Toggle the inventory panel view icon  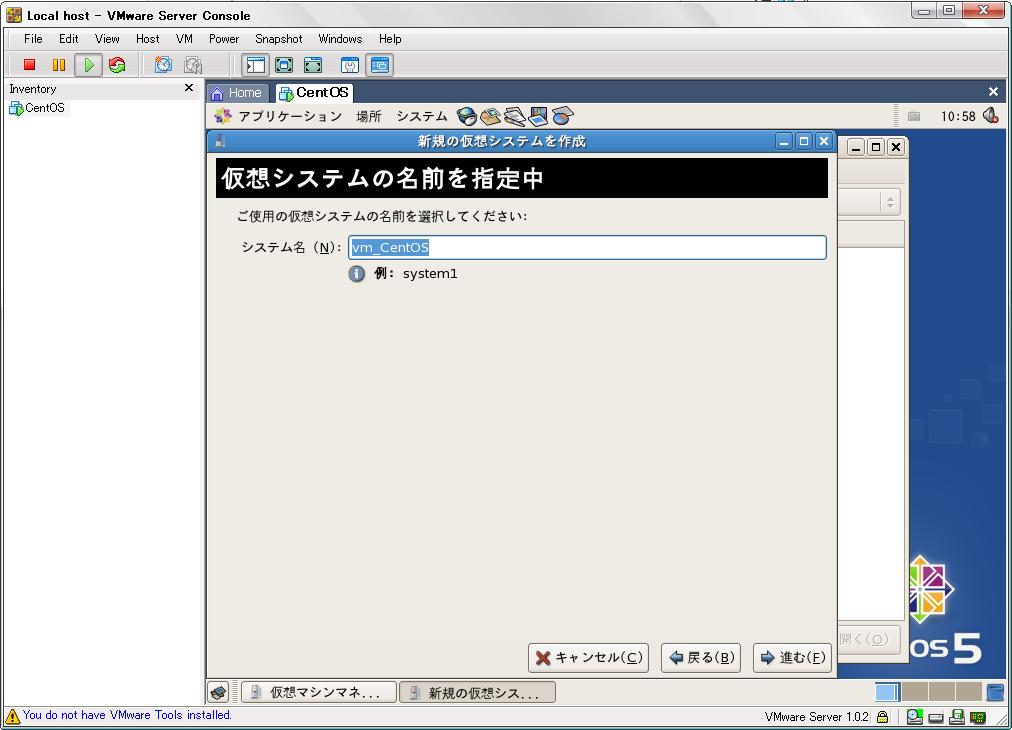pyautogui.click(x=256, y=65)
